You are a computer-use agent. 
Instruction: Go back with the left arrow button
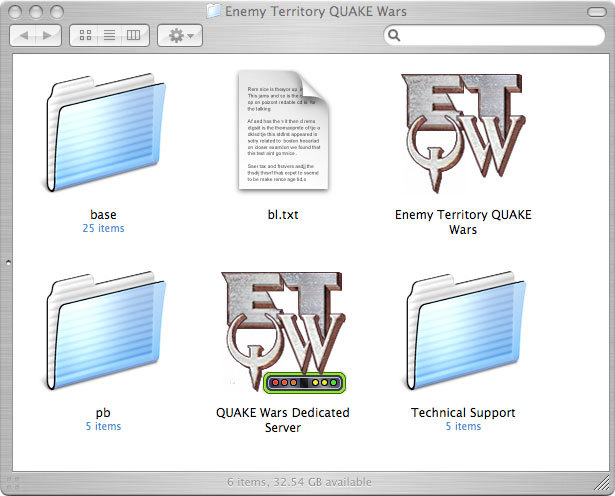[x=23, y=36]
